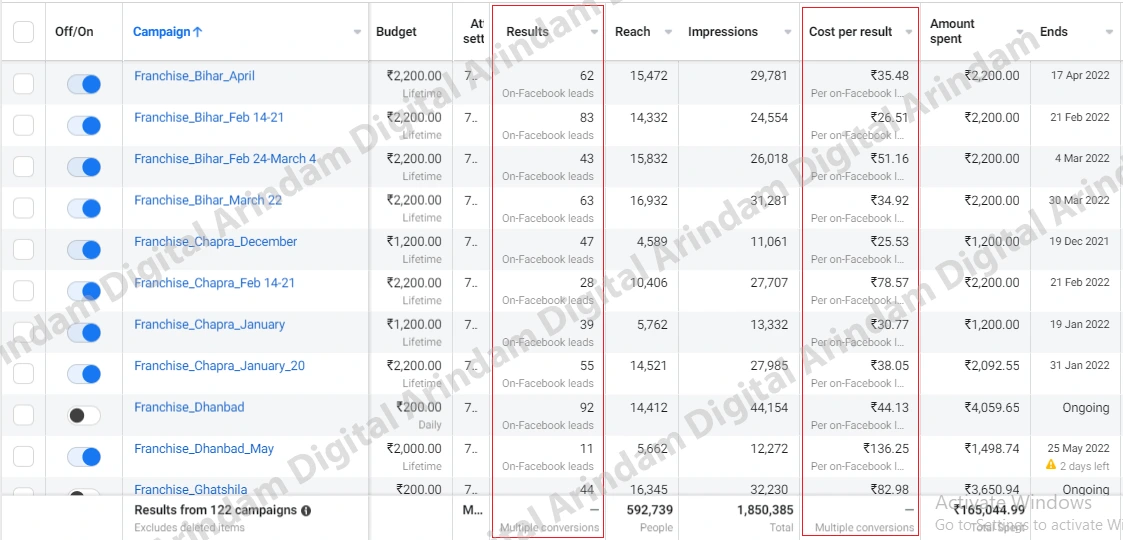The width and height of the screenshot is (1123, 540).
Task: Toggle off the Franchise_Bihar_April campaign
Action: (84, 85)
